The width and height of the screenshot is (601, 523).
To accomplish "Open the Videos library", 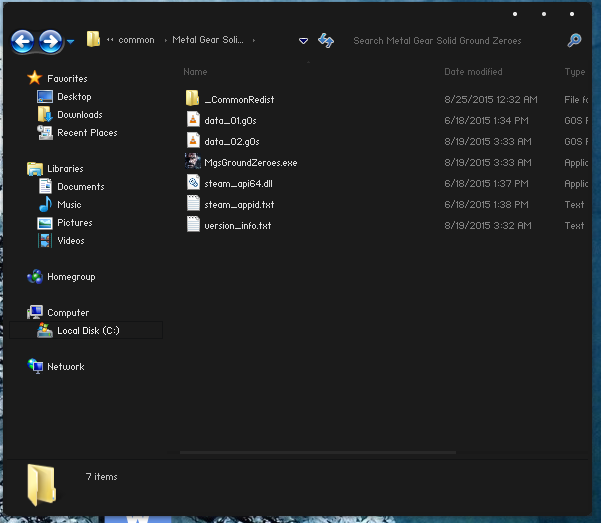I will (71, 241).
